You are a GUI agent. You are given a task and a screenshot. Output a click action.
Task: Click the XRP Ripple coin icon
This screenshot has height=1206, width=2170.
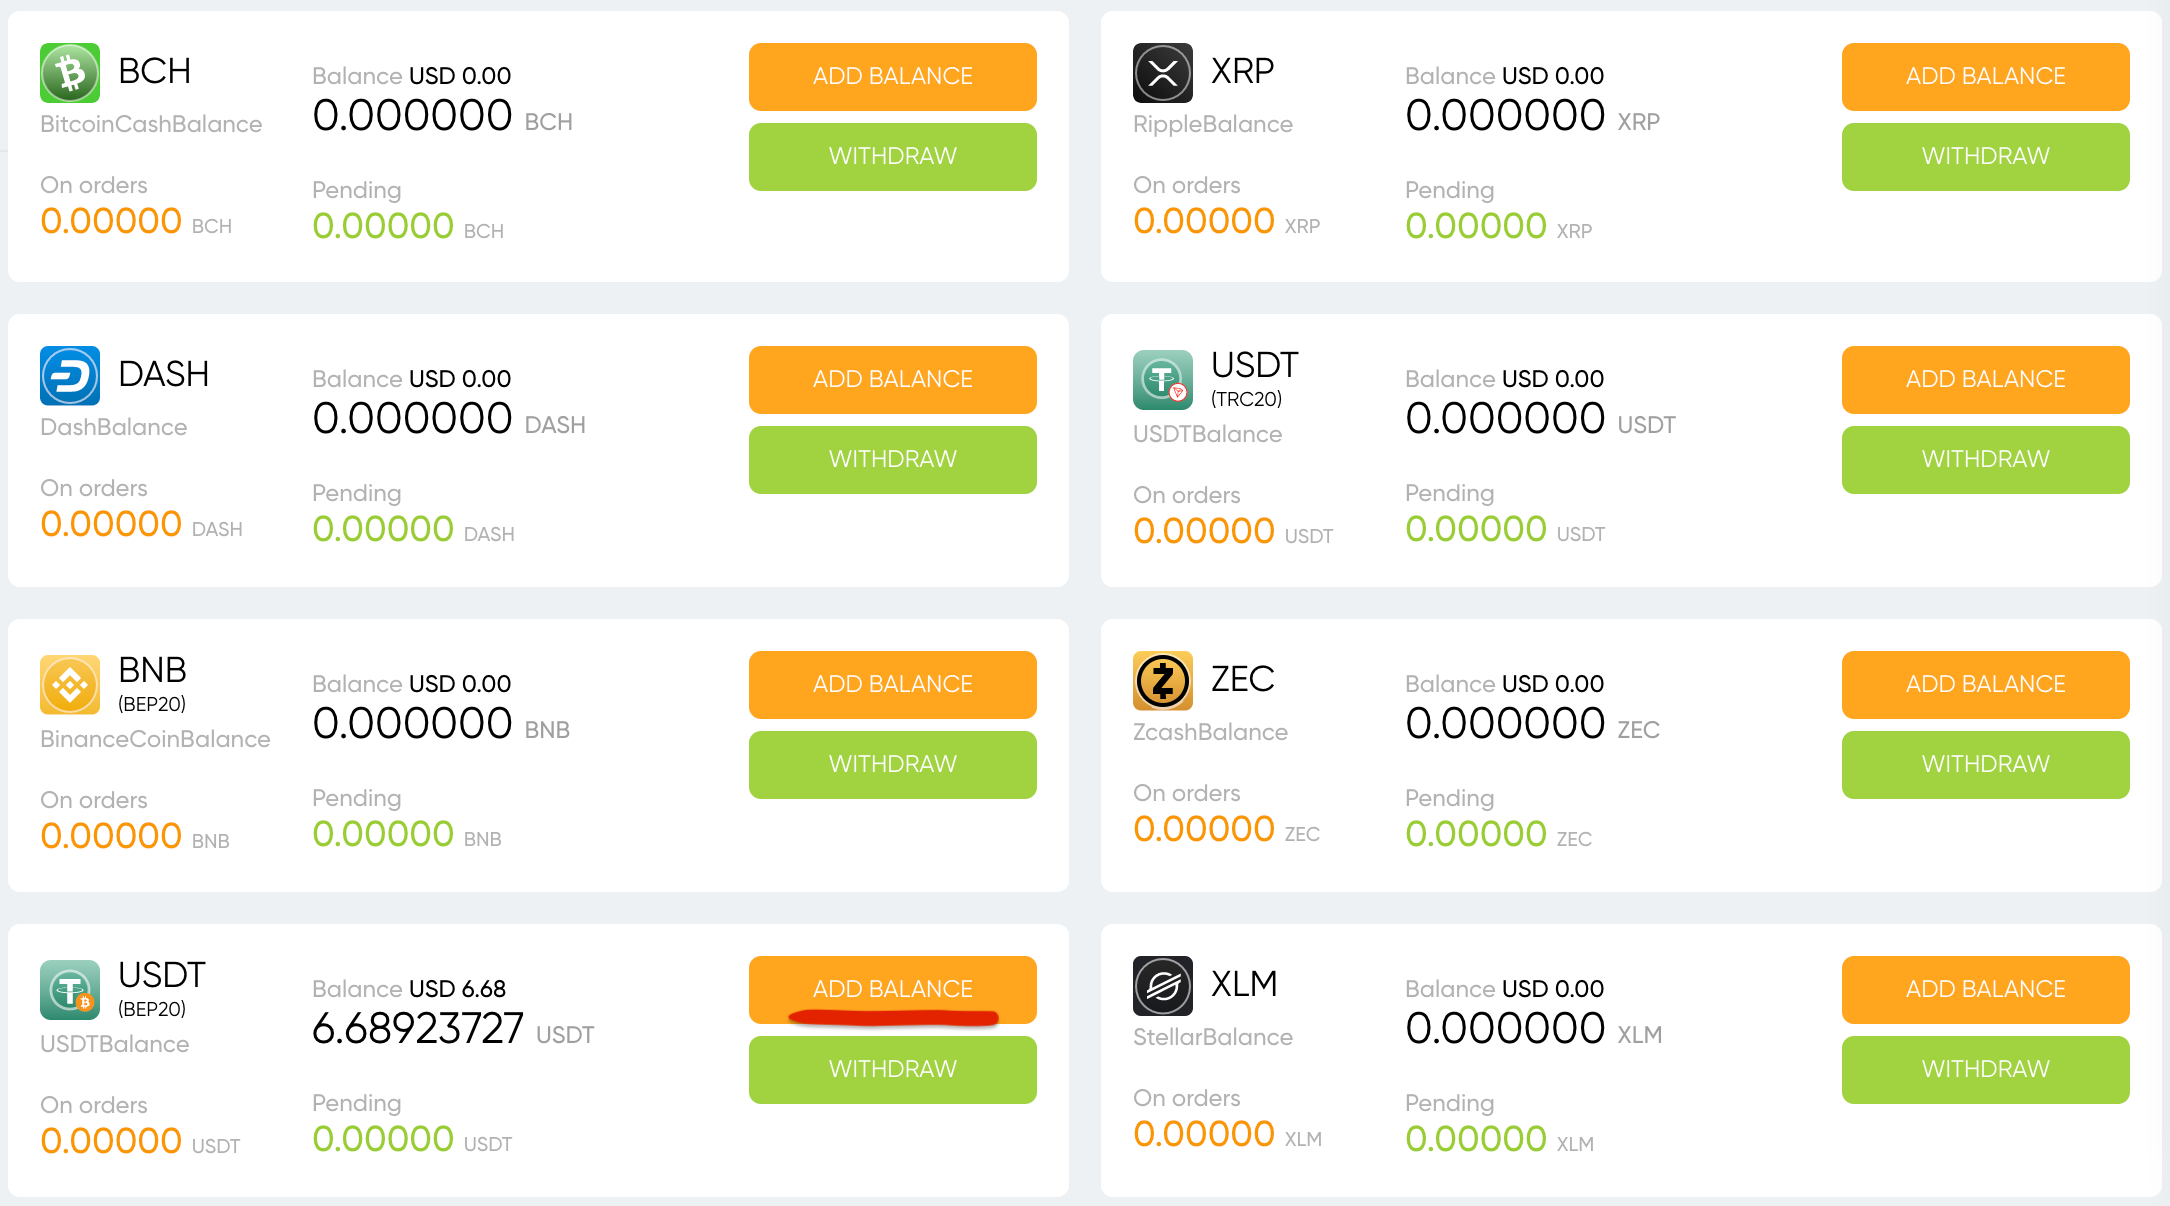point(1163,73)
